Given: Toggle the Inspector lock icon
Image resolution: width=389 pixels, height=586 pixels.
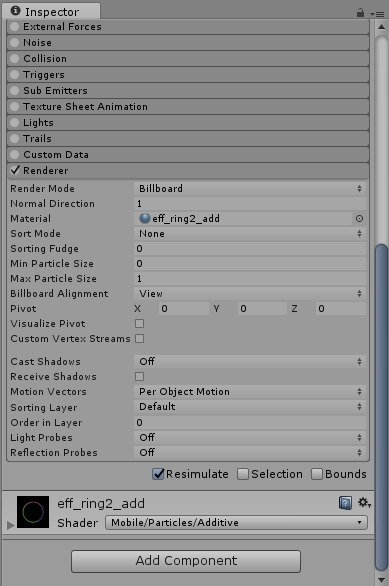Looking at the screenshot, I should (x=360, y=13).
